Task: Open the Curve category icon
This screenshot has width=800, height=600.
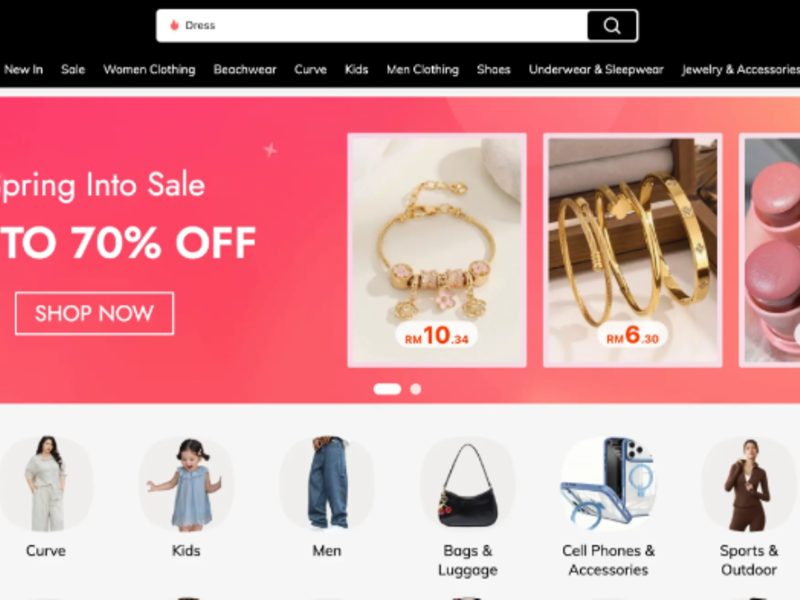Action: (x=46, y=484)
